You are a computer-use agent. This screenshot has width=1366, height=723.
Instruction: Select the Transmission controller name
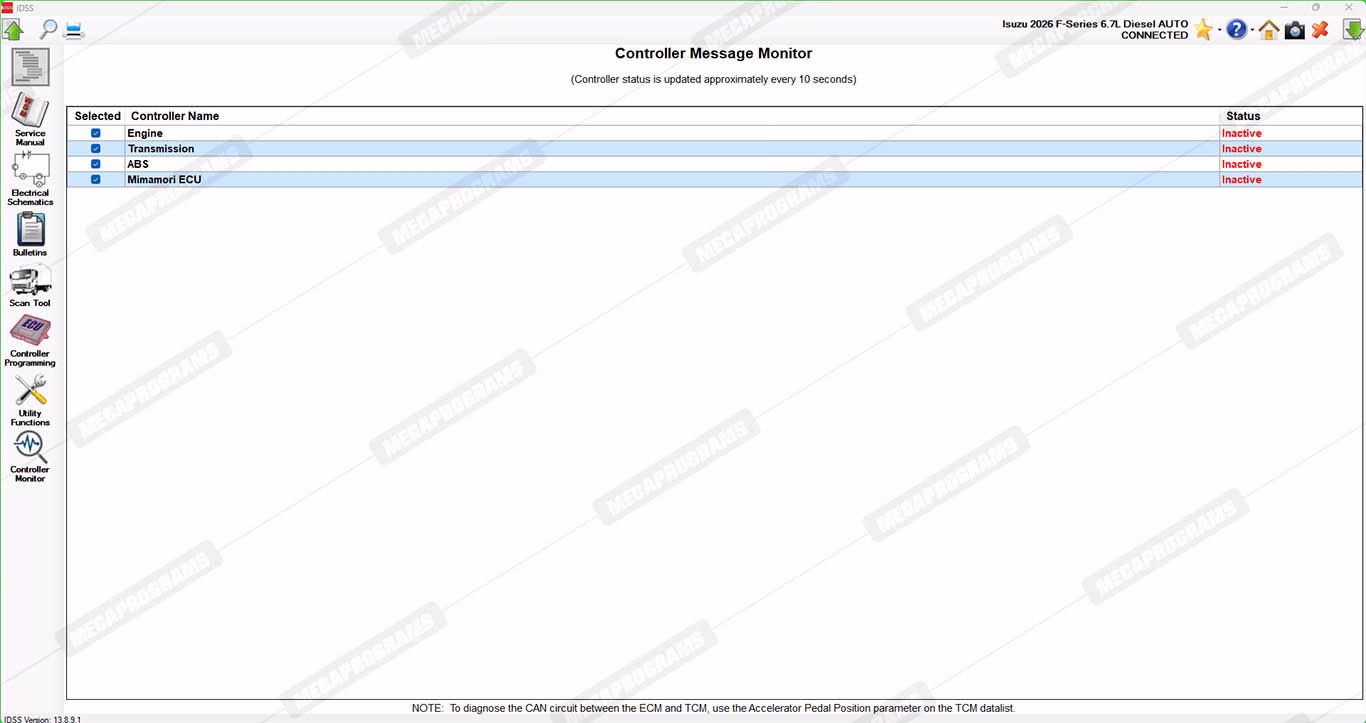(x=161, y=149)
